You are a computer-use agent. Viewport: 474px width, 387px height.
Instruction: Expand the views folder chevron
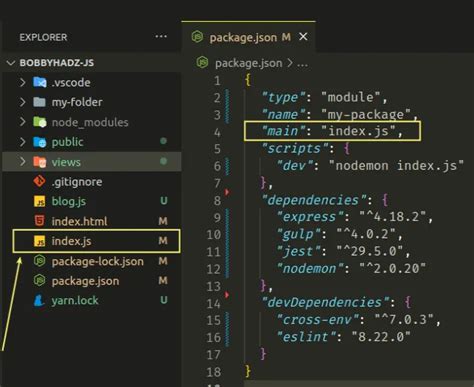pyautogui.click(x=22, y=162)
